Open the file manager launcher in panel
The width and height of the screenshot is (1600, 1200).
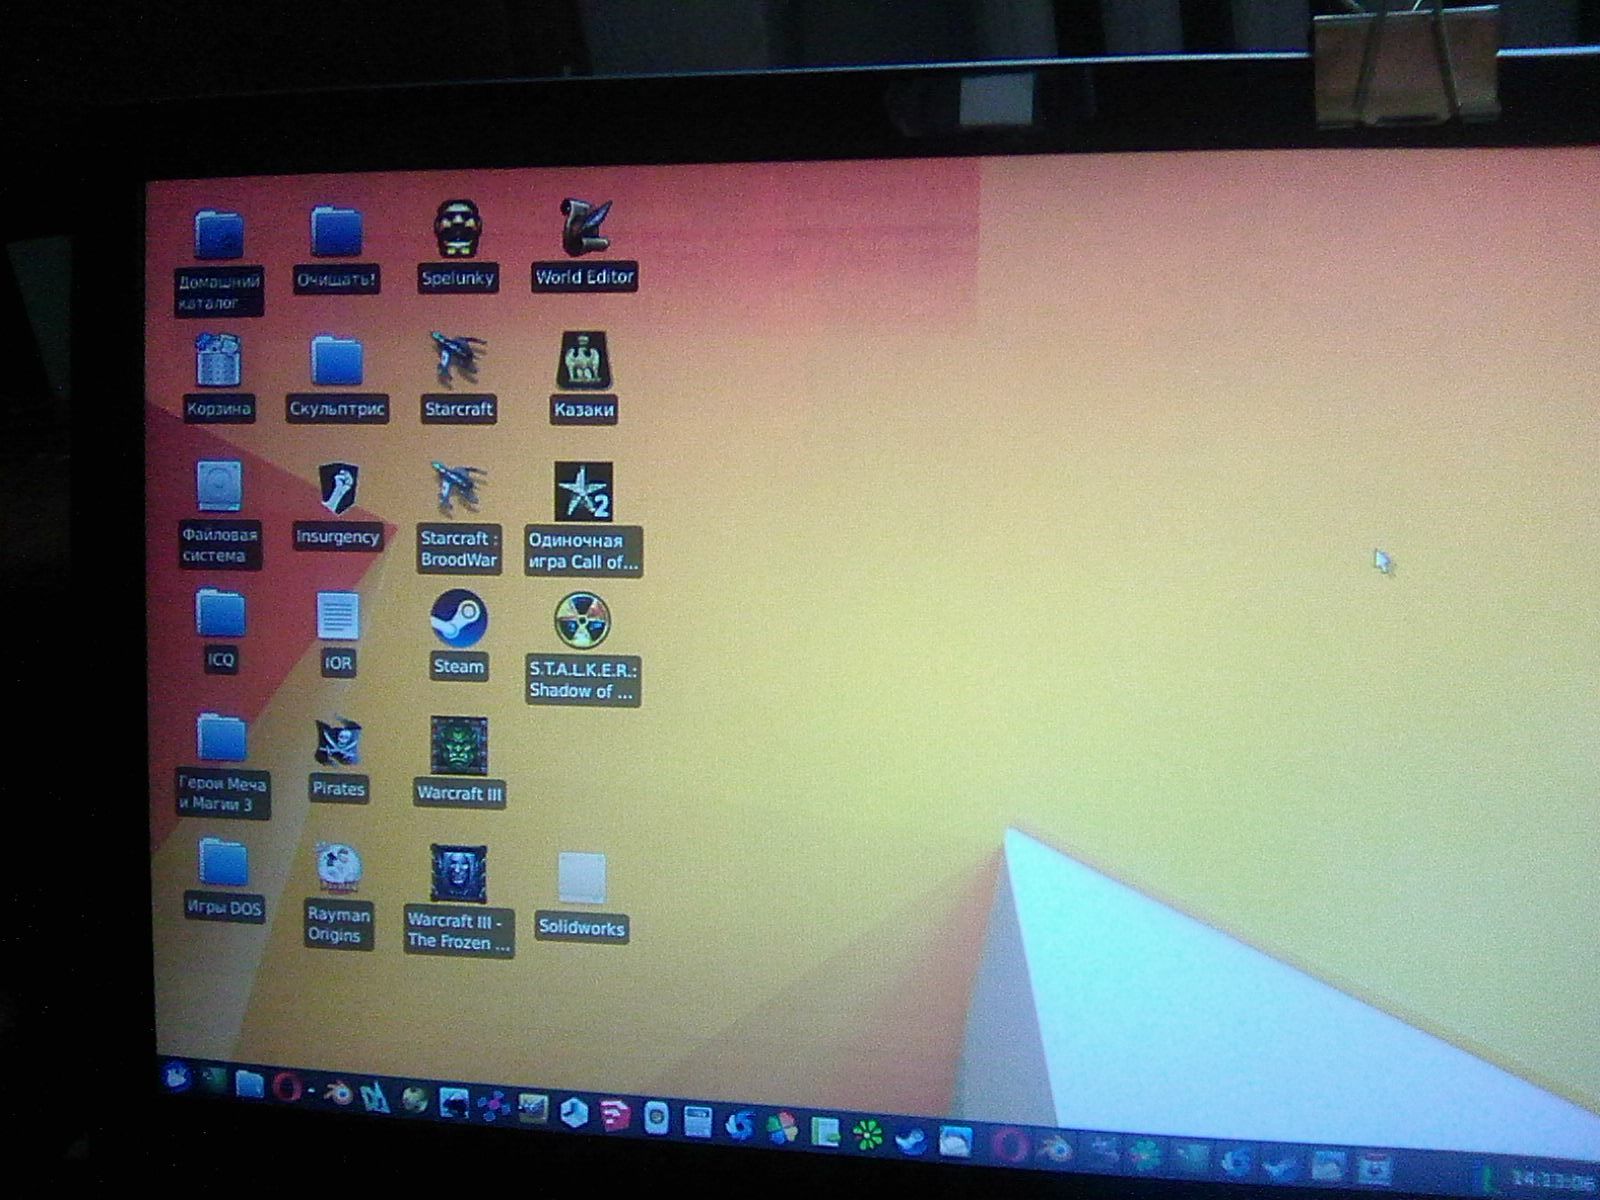tap(249, 1084)
